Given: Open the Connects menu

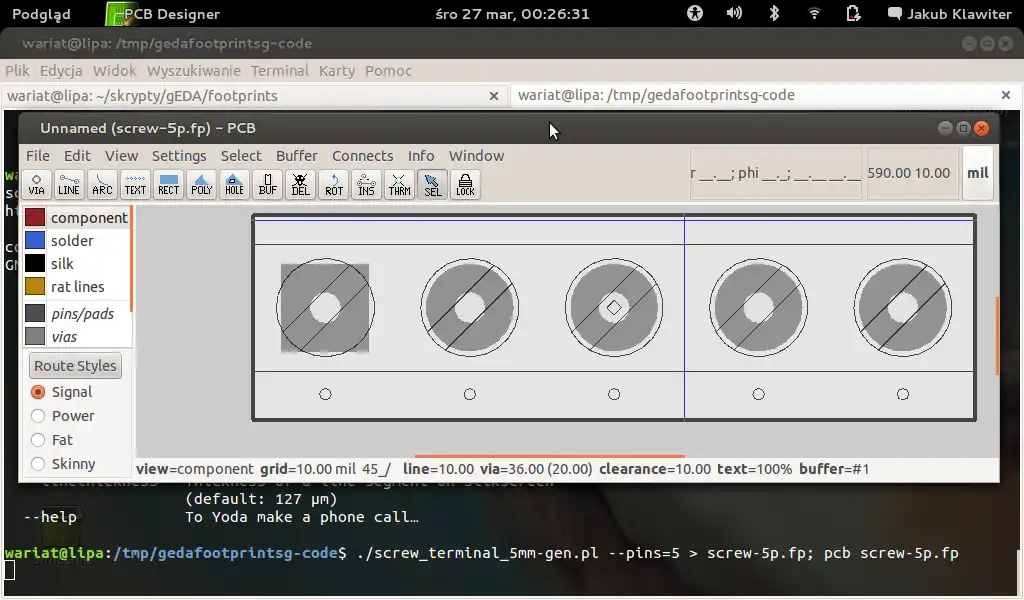Looking at the screenshot, I should [362, 156].
